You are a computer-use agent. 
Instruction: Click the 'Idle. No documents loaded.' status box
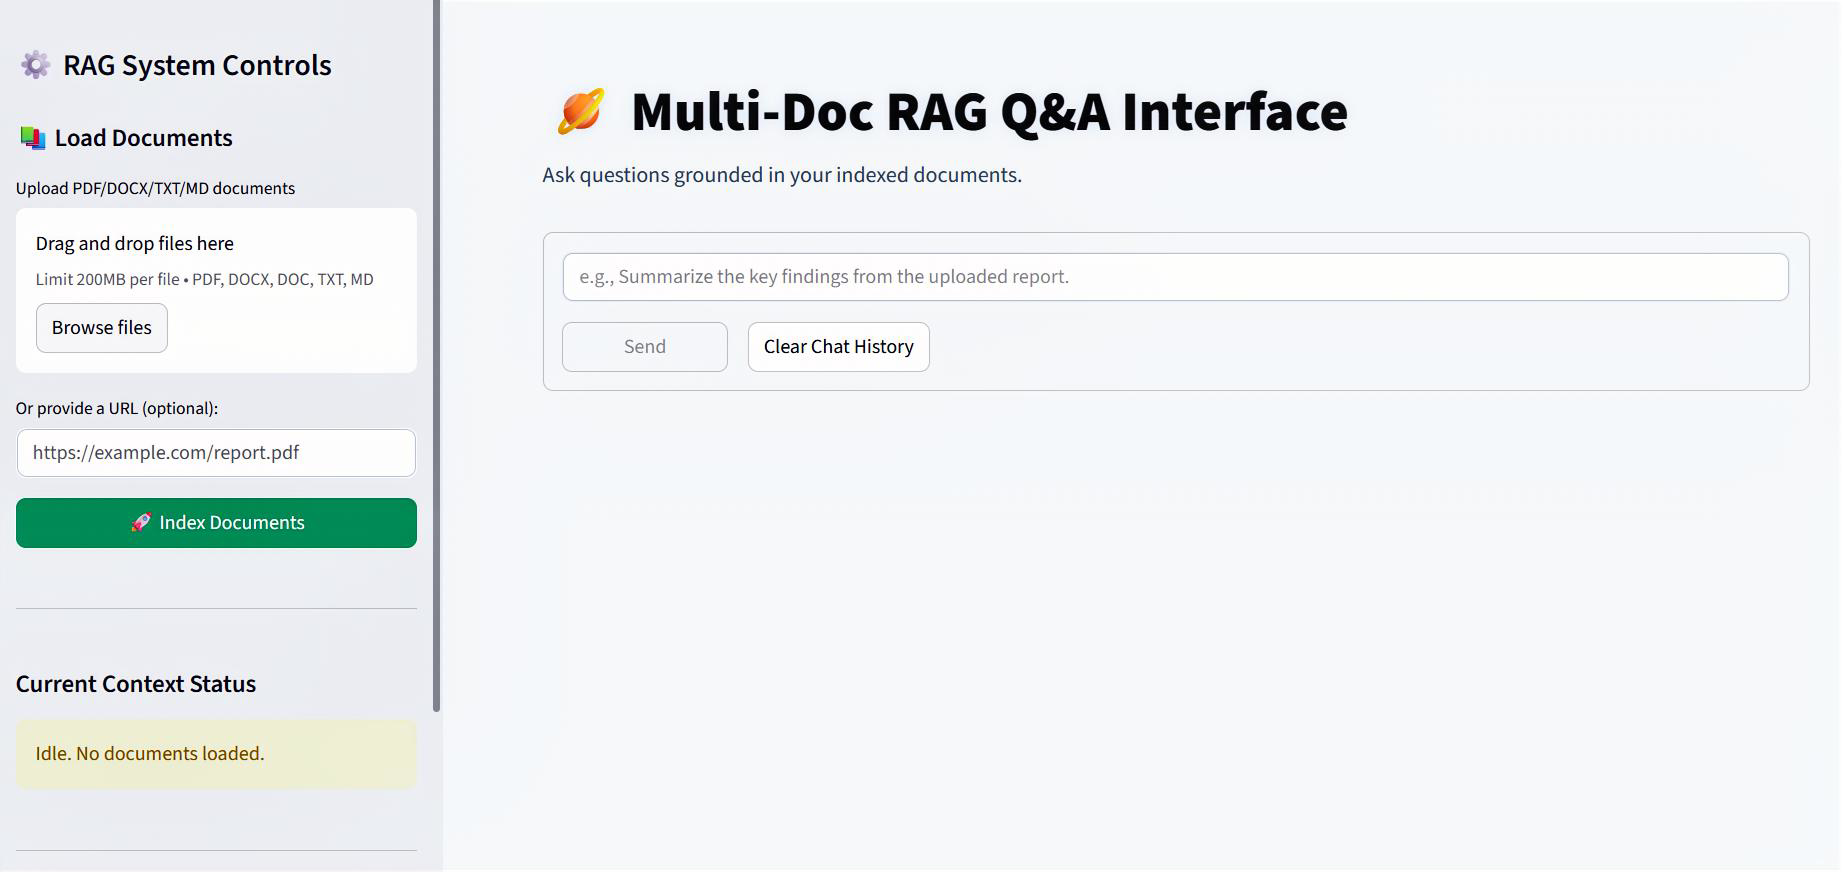tap(216, 754)
